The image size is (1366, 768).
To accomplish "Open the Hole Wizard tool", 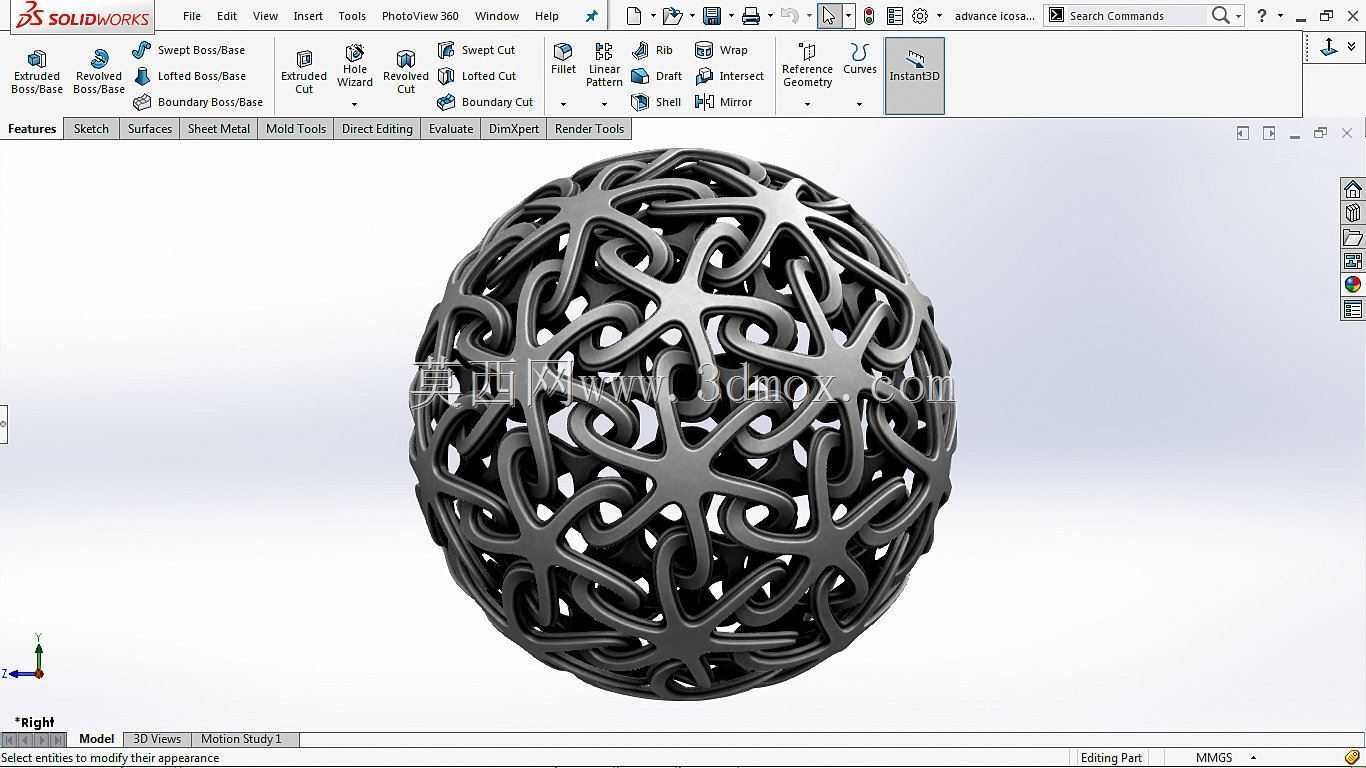I will (355, 66).
